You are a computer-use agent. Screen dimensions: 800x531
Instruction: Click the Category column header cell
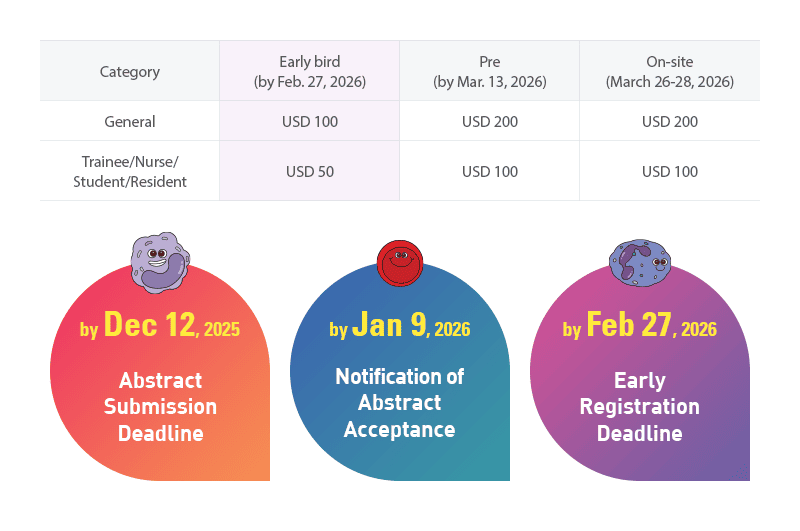click(x=130, y=71)
